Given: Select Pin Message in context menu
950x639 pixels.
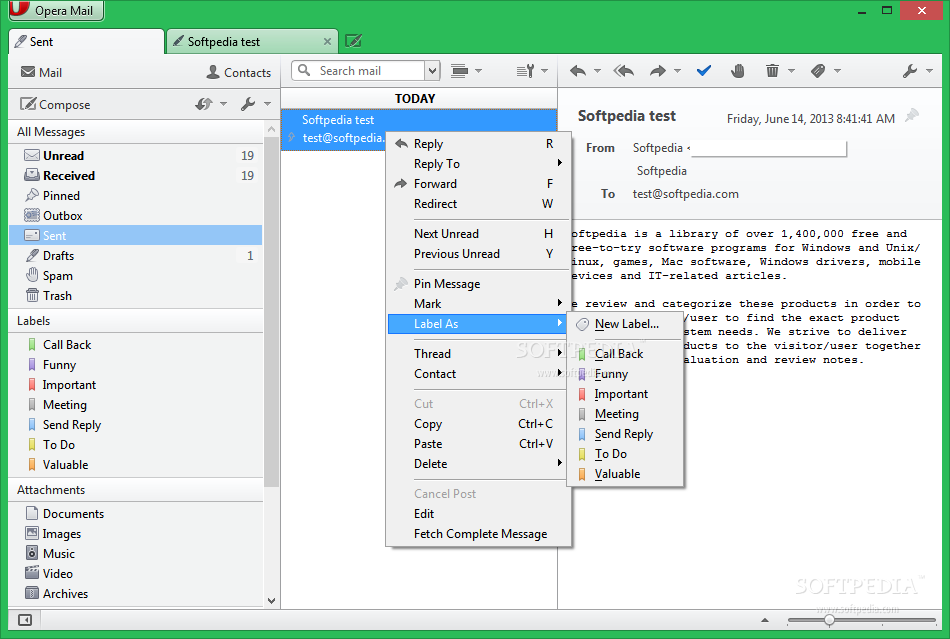Looking at the screenshot, I should coord(479,283).
